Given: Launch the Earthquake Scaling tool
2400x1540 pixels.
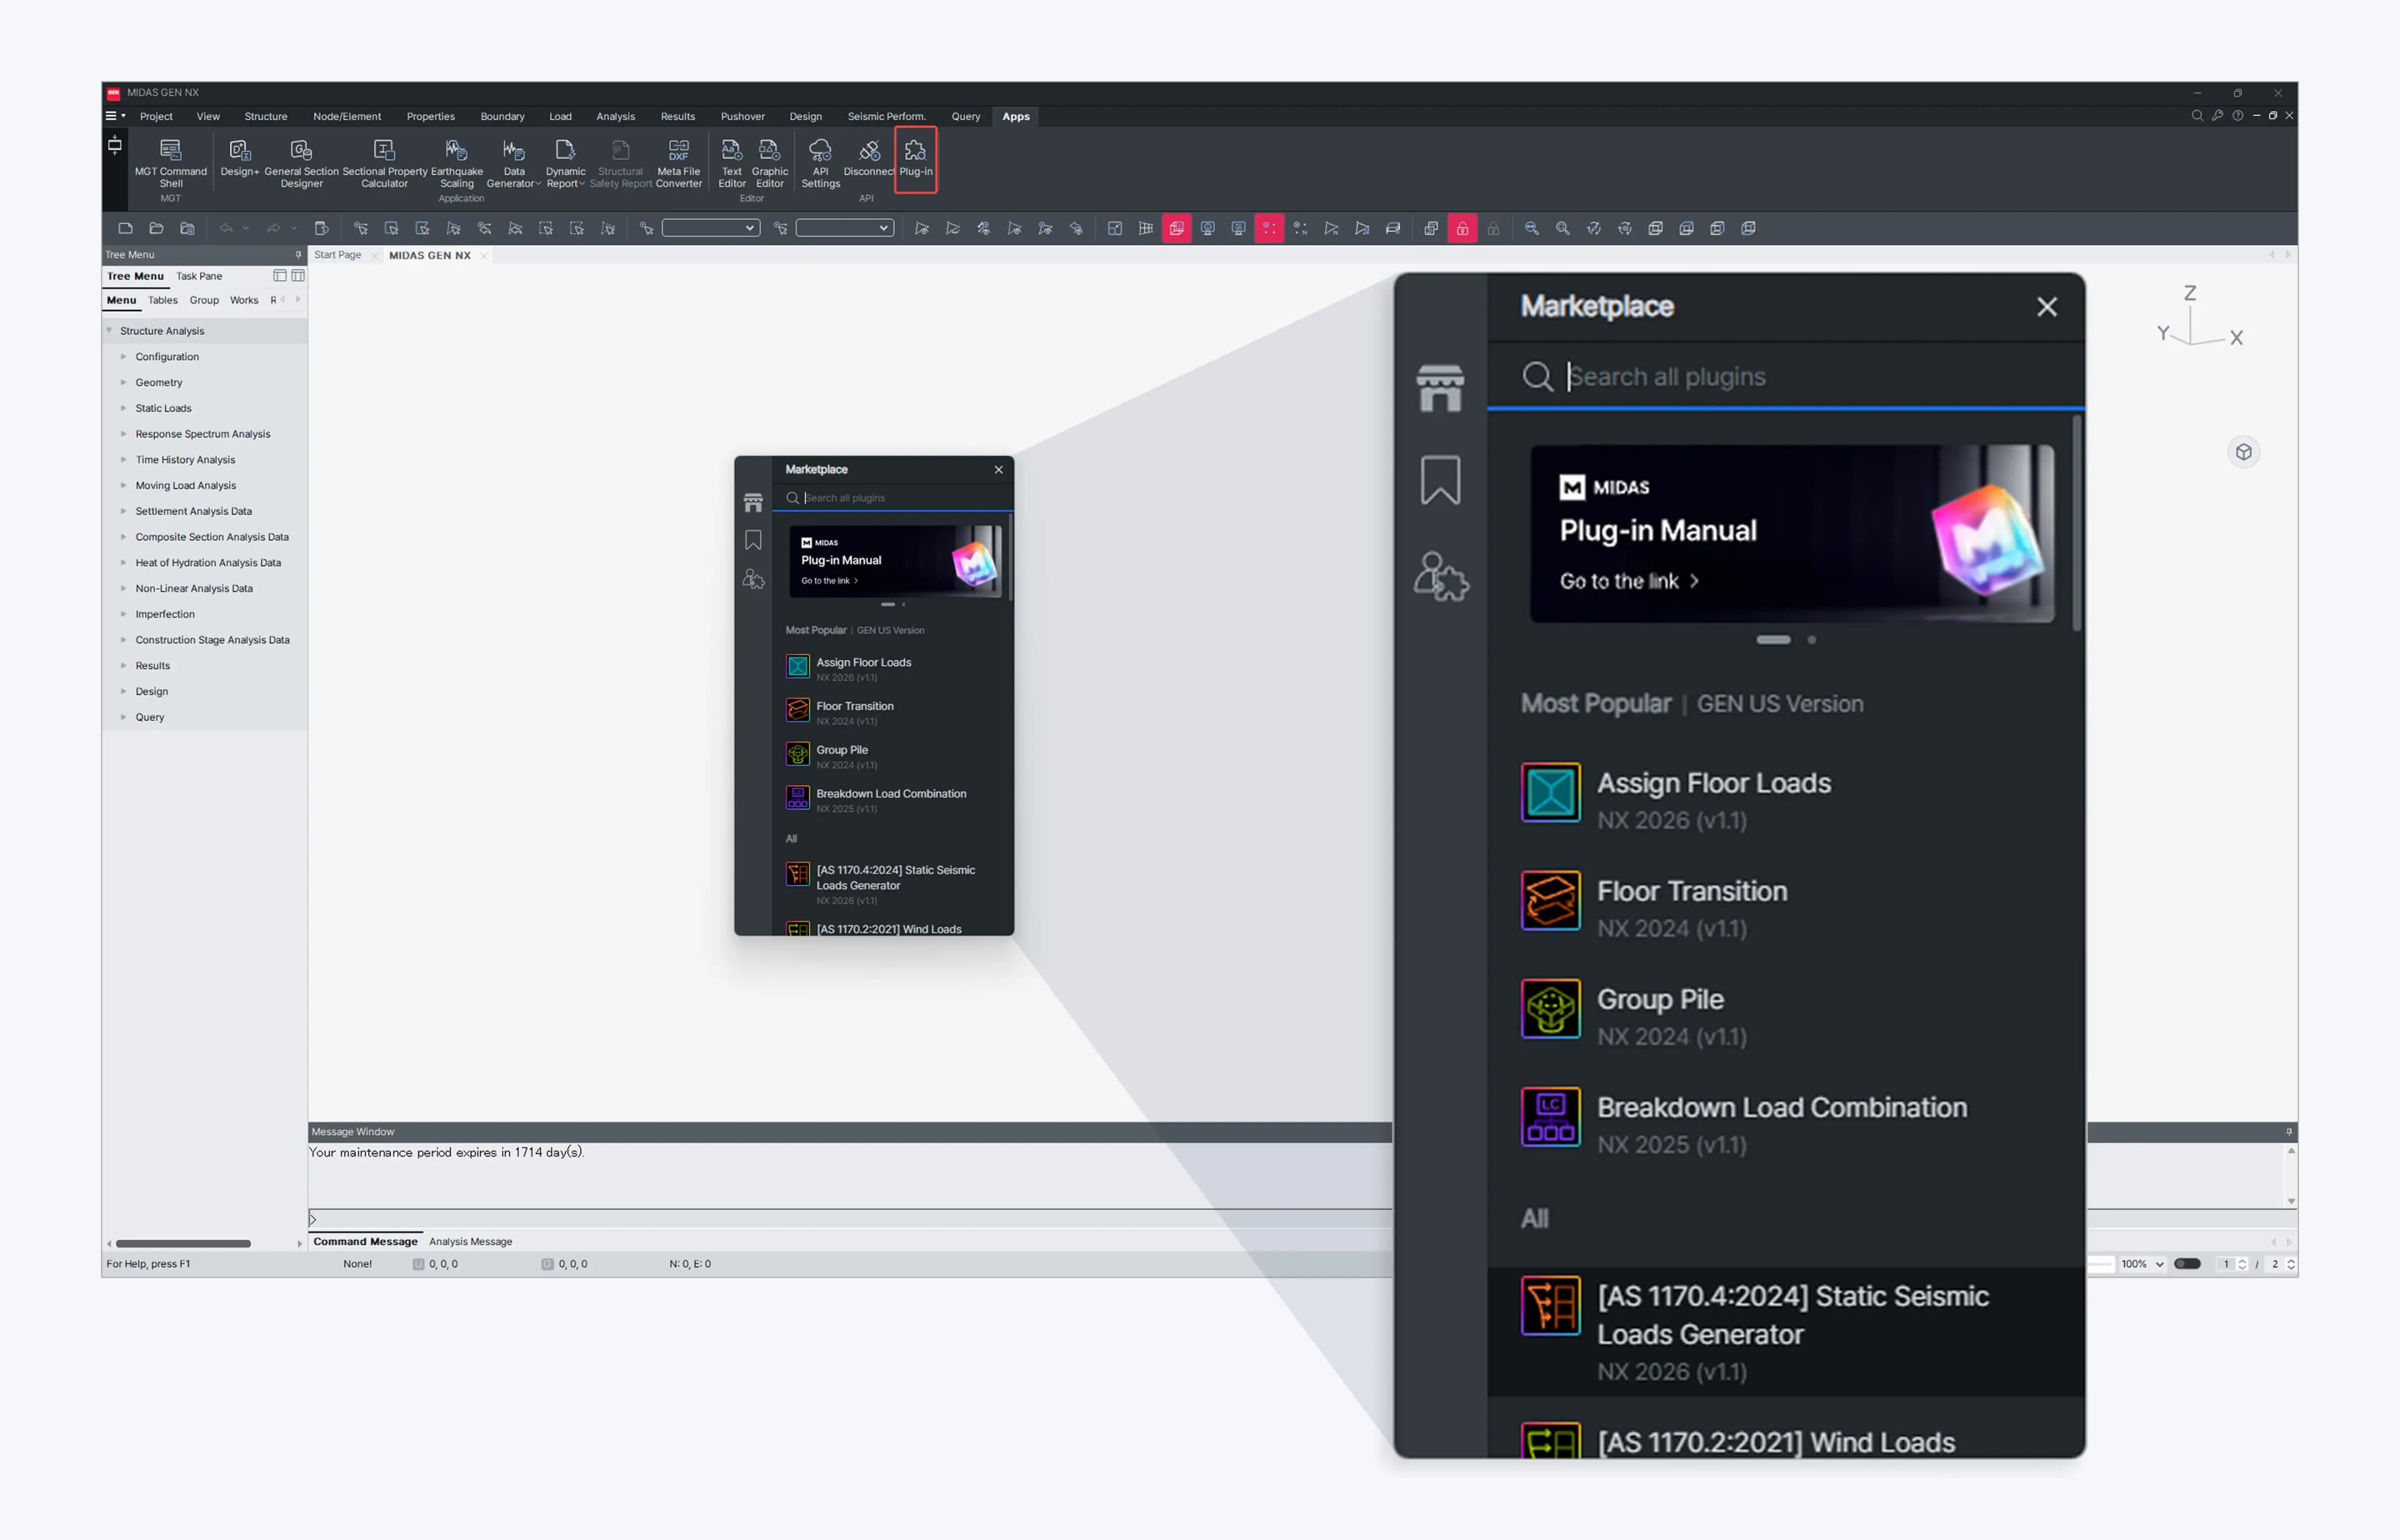Looking at the screenshot, I should [x=457, y=162].
